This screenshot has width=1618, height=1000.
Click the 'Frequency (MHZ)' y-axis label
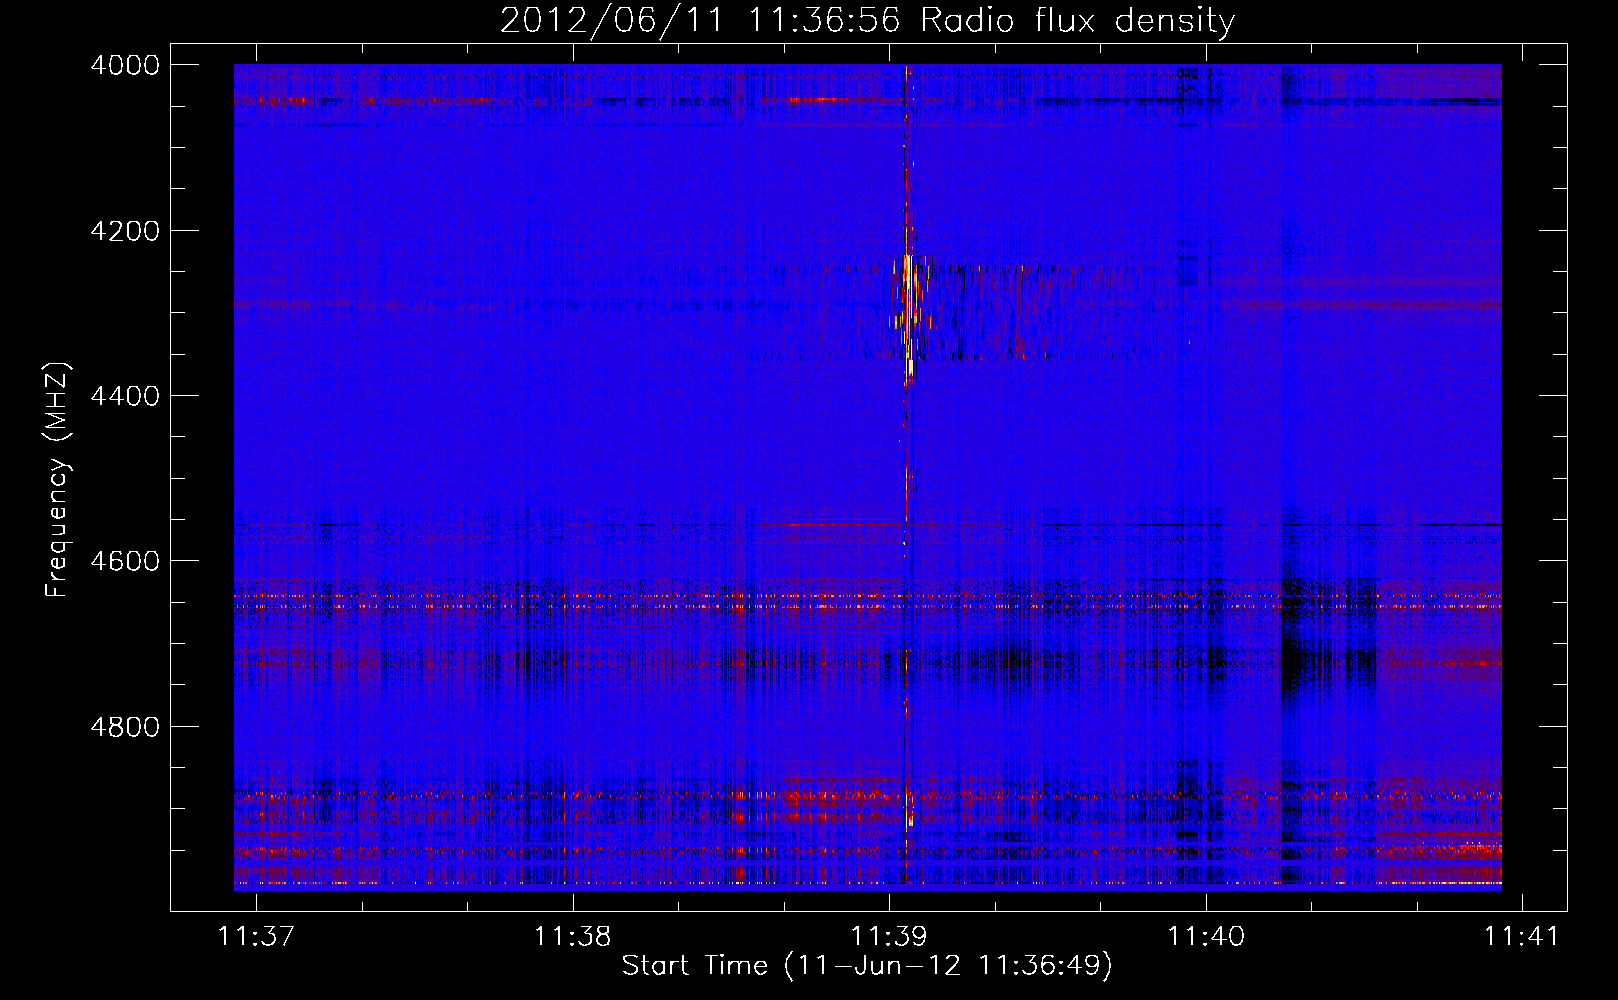(57, 479)
